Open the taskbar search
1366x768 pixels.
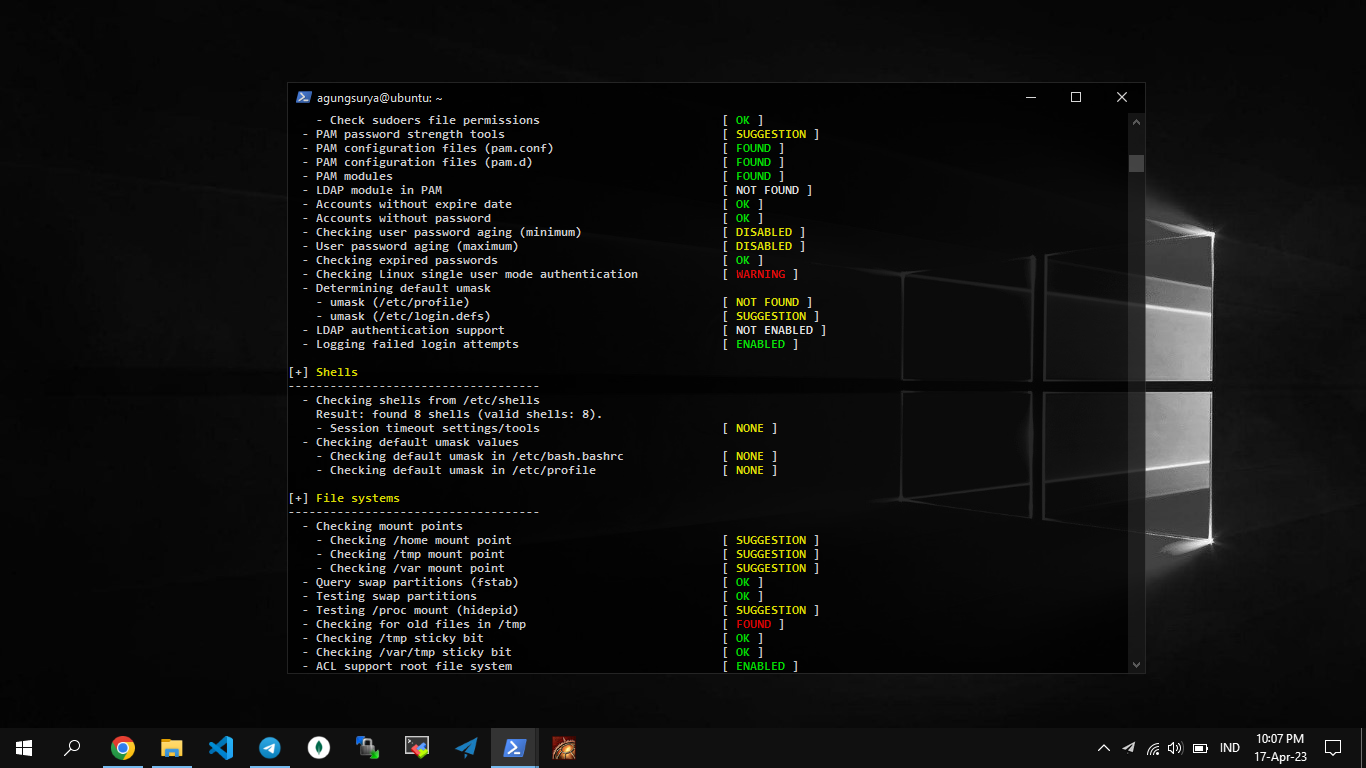(x=72, y=747)
